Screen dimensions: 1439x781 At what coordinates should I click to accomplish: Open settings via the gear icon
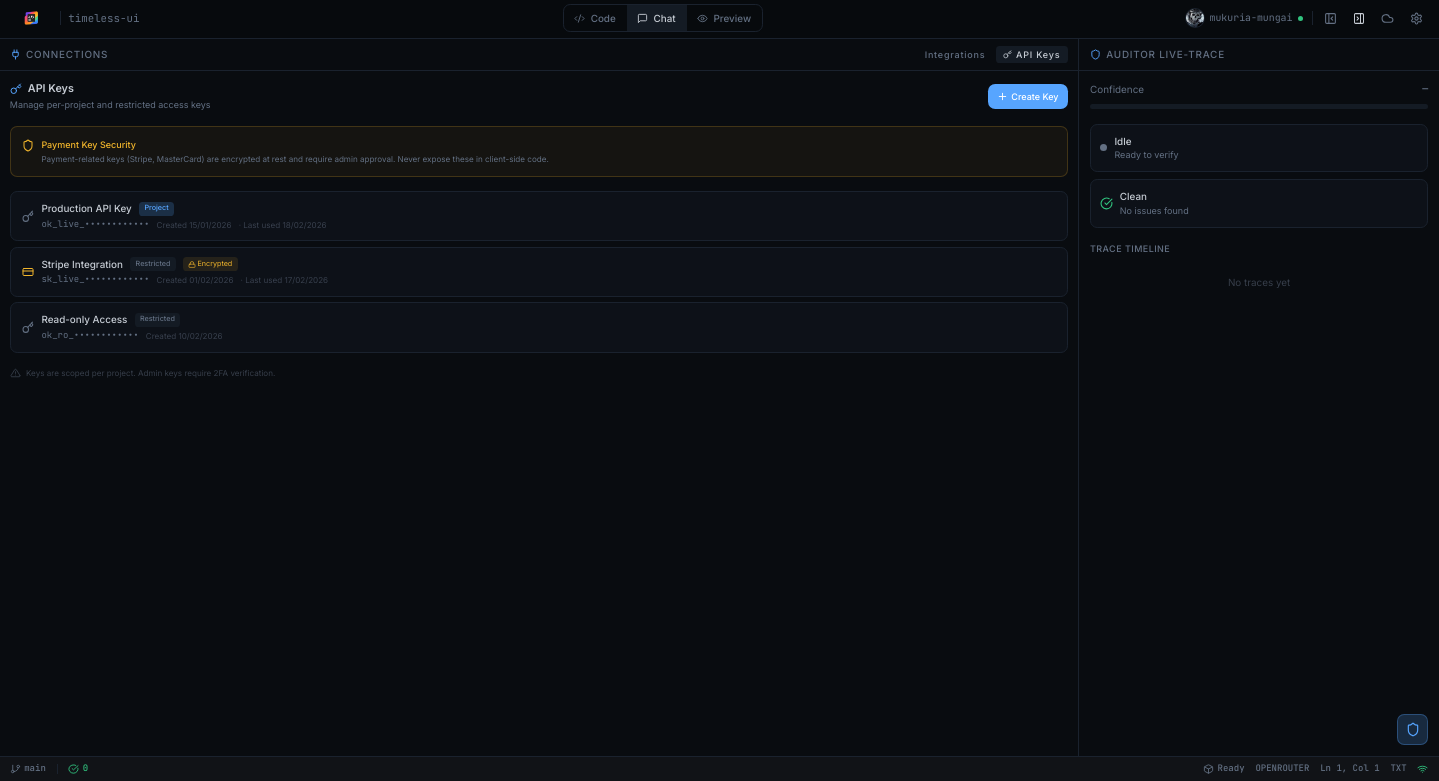tap(1416, 18)
